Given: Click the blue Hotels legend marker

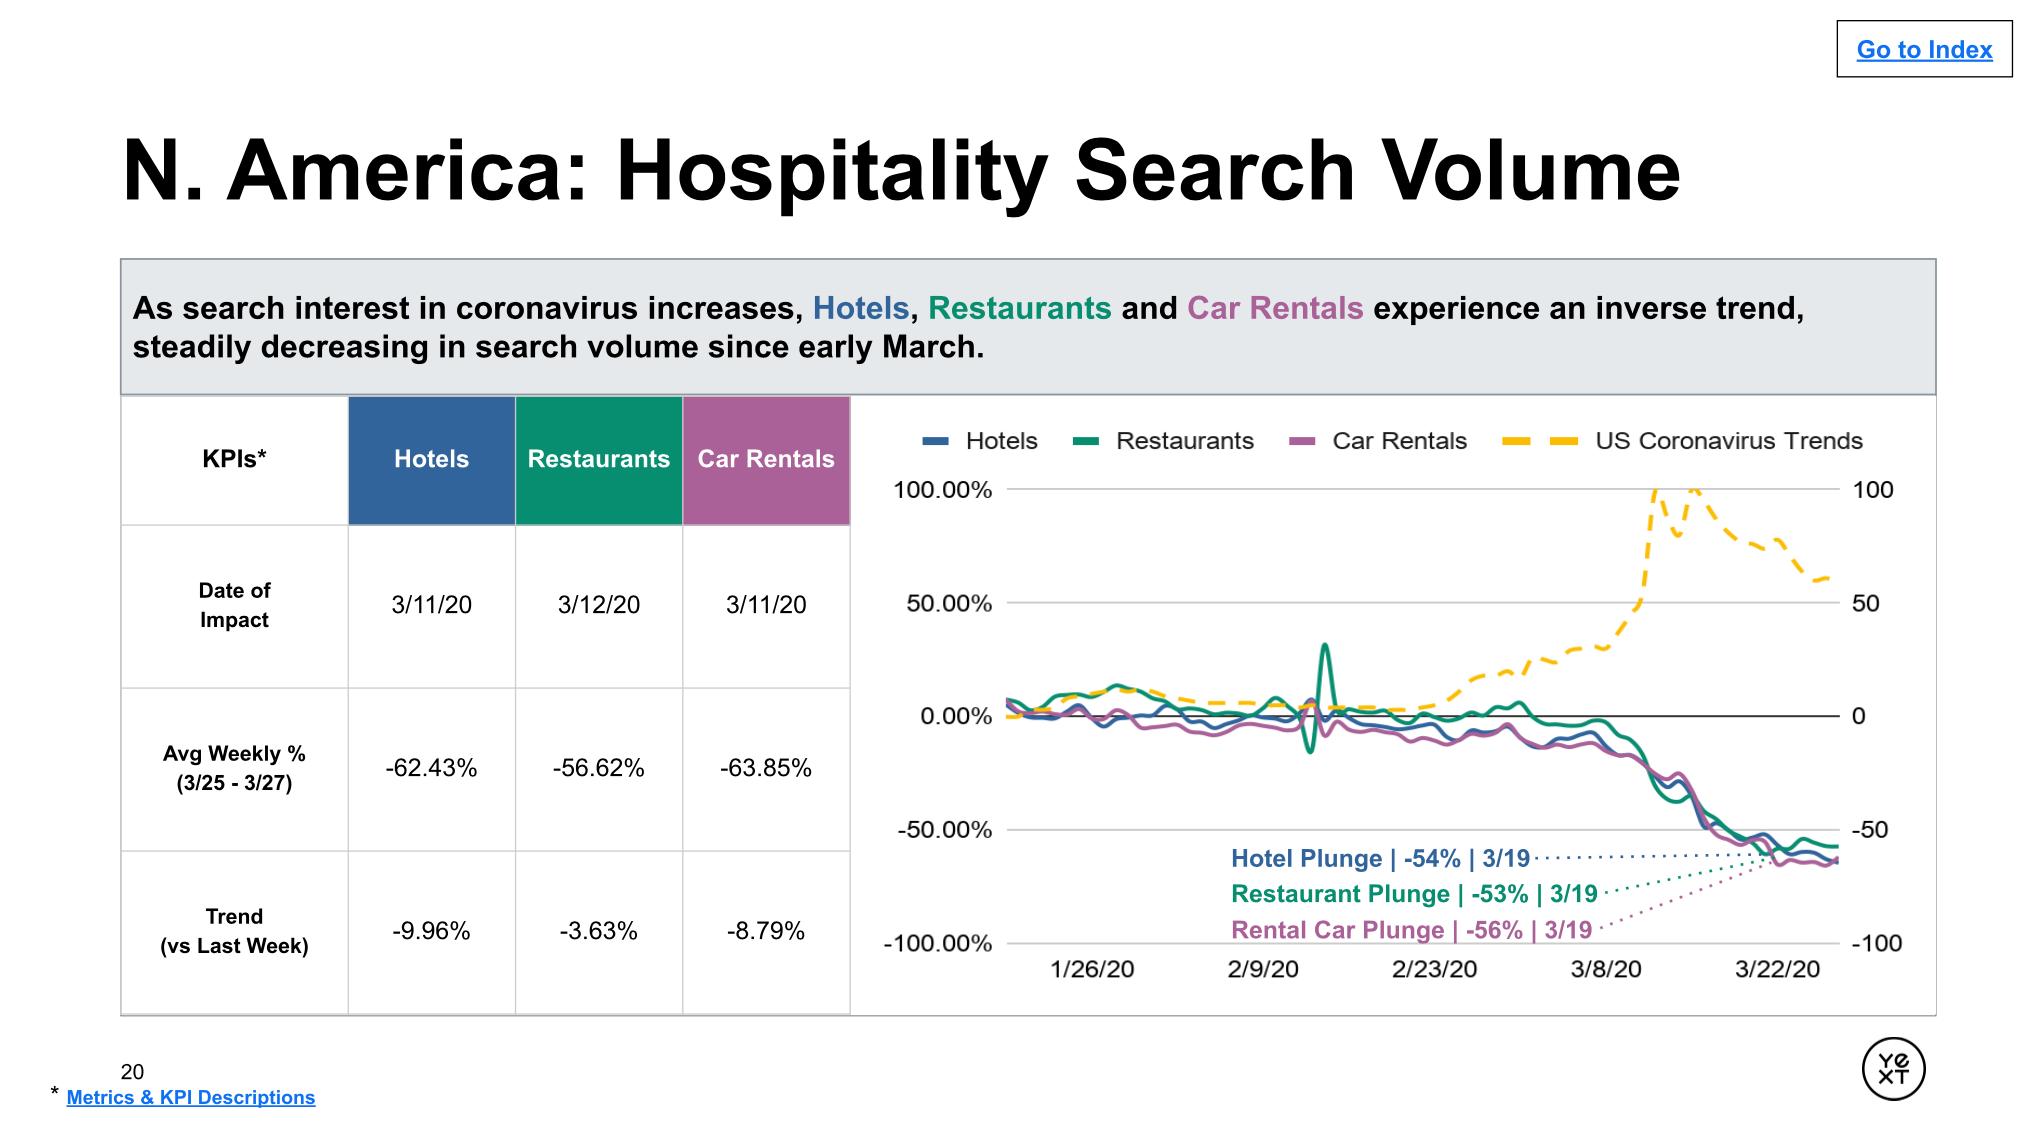Looking at the screenshot, I should point(935,441).
